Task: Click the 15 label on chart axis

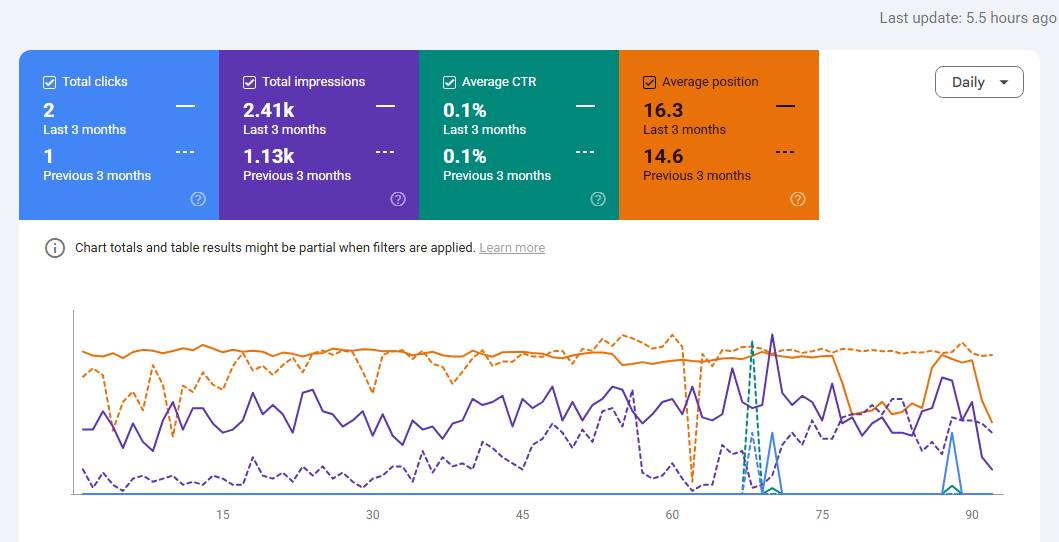Action: pos(223,515)
